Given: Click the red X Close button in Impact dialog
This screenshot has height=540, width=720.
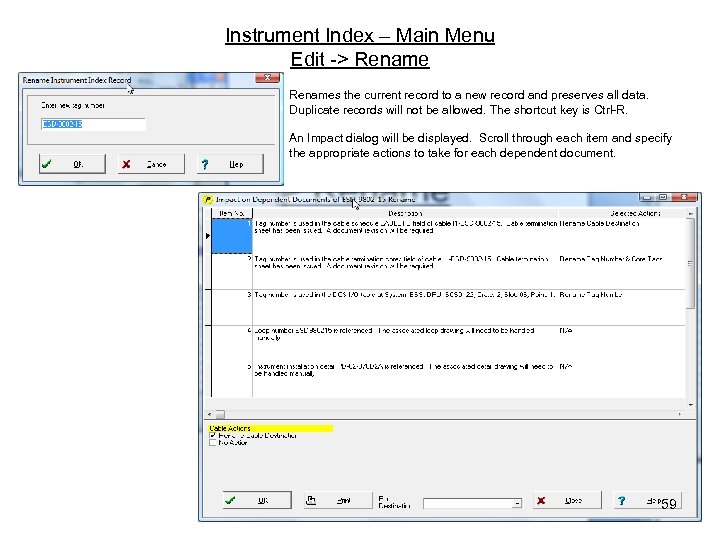Looking at the screenshot, I should pos(568,501).
